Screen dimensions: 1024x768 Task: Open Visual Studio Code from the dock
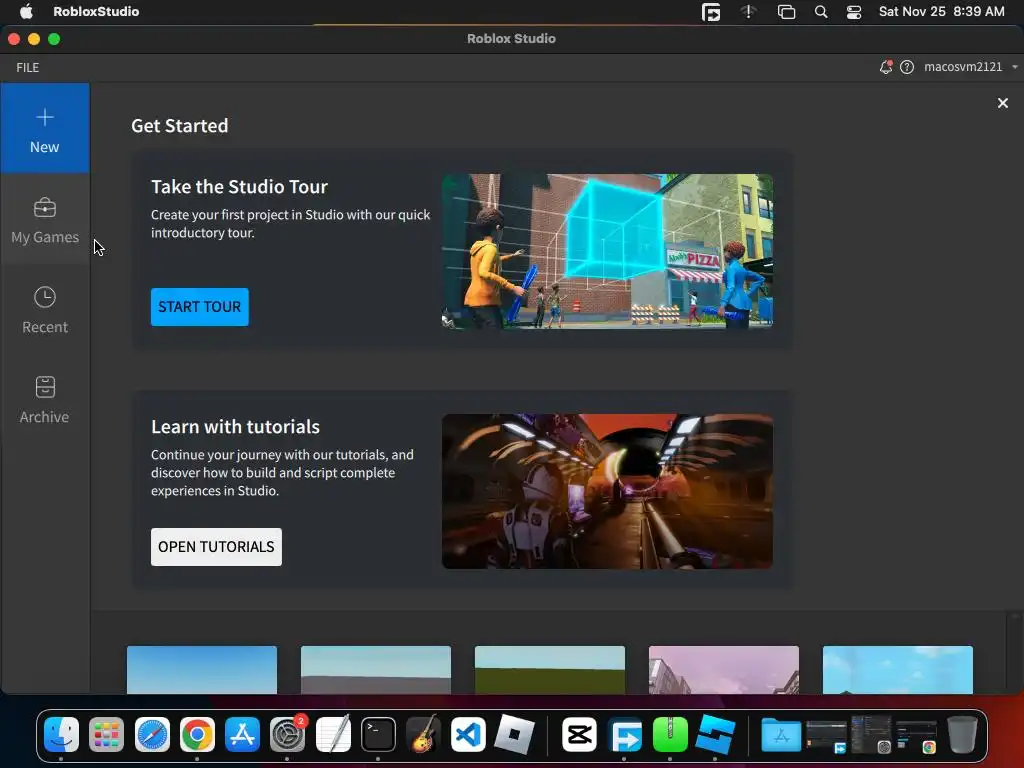point(468,735)
